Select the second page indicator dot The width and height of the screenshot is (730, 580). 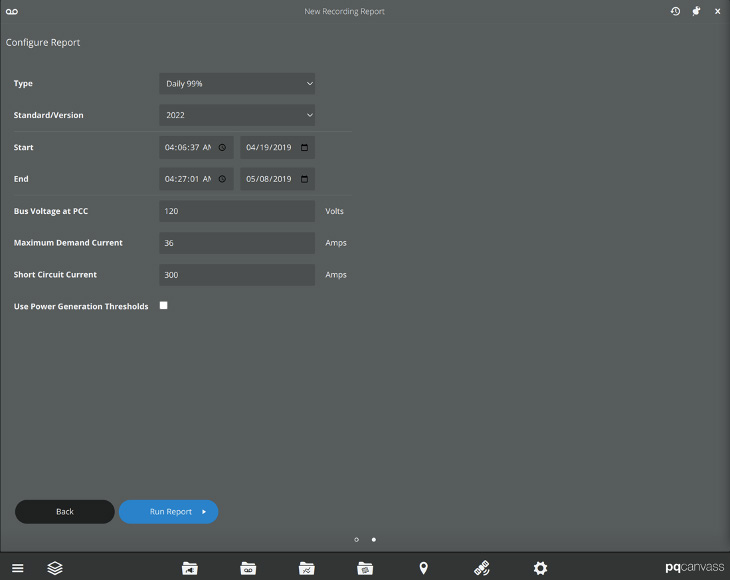(374, 540)
